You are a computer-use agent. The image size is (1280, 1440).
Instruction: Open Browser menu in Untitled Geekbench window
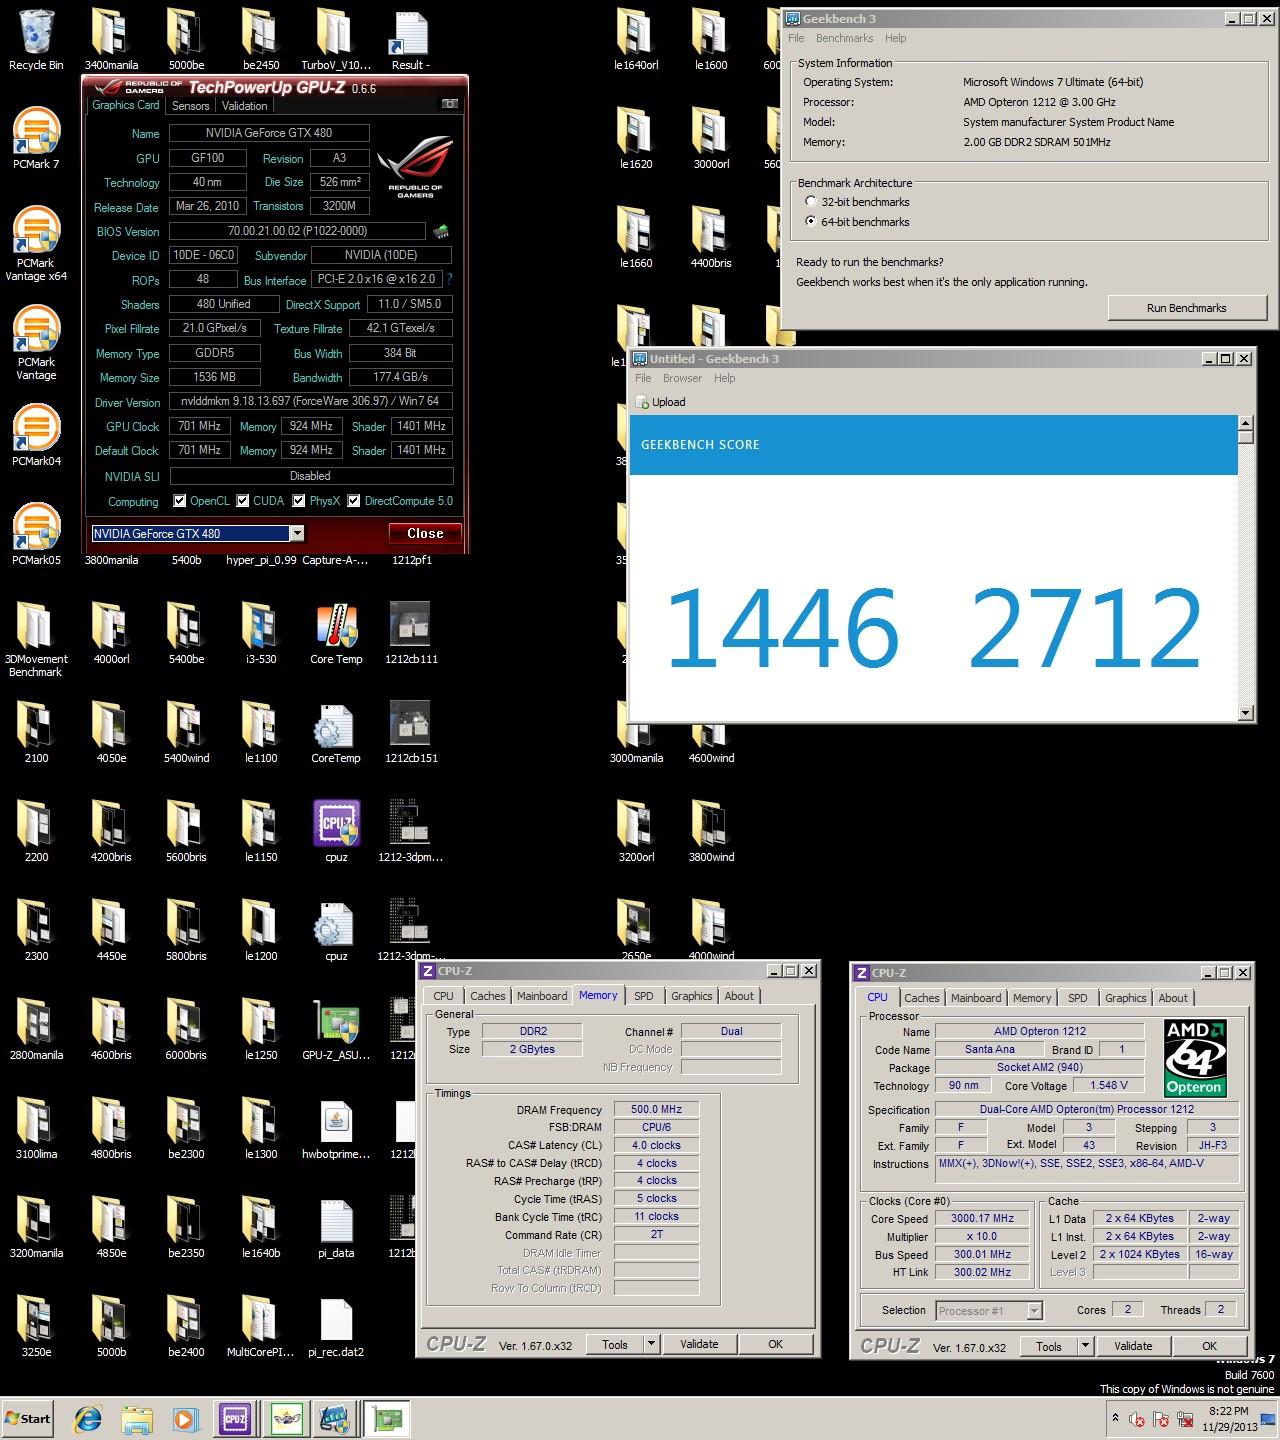[x=682, y=378]
